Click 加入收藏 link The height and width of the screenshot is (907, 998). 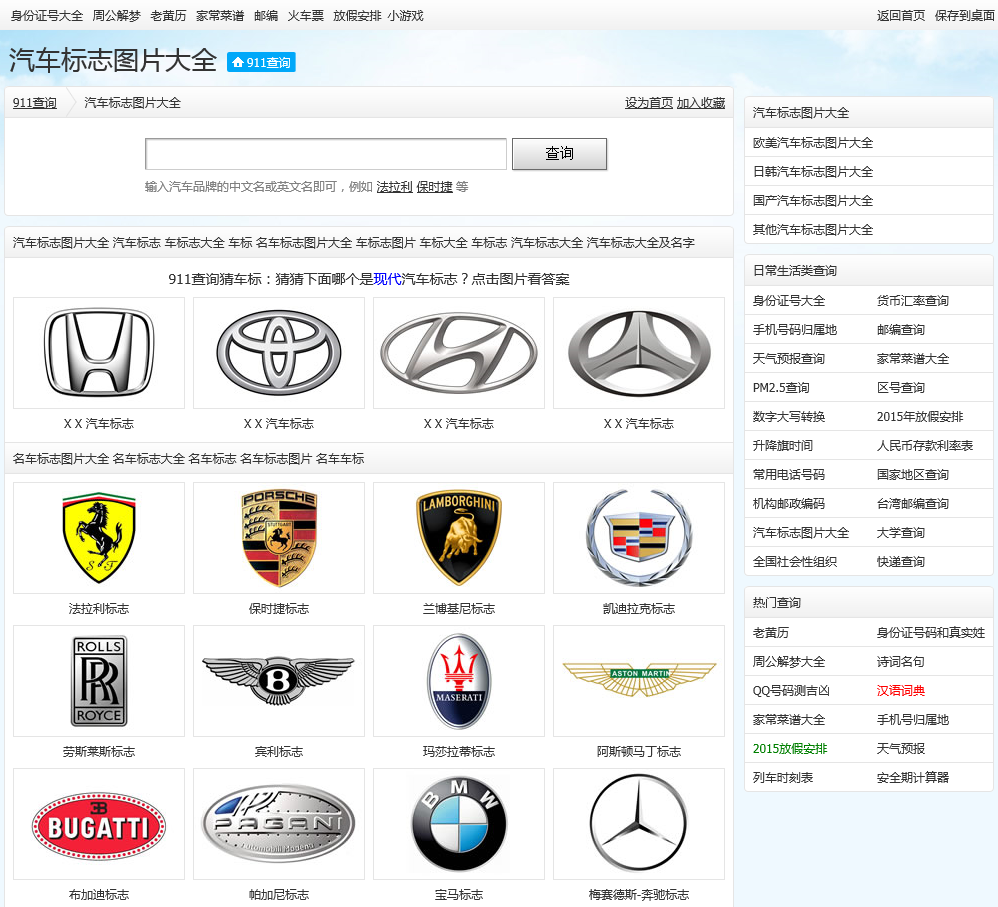click(x=701, y=103)
